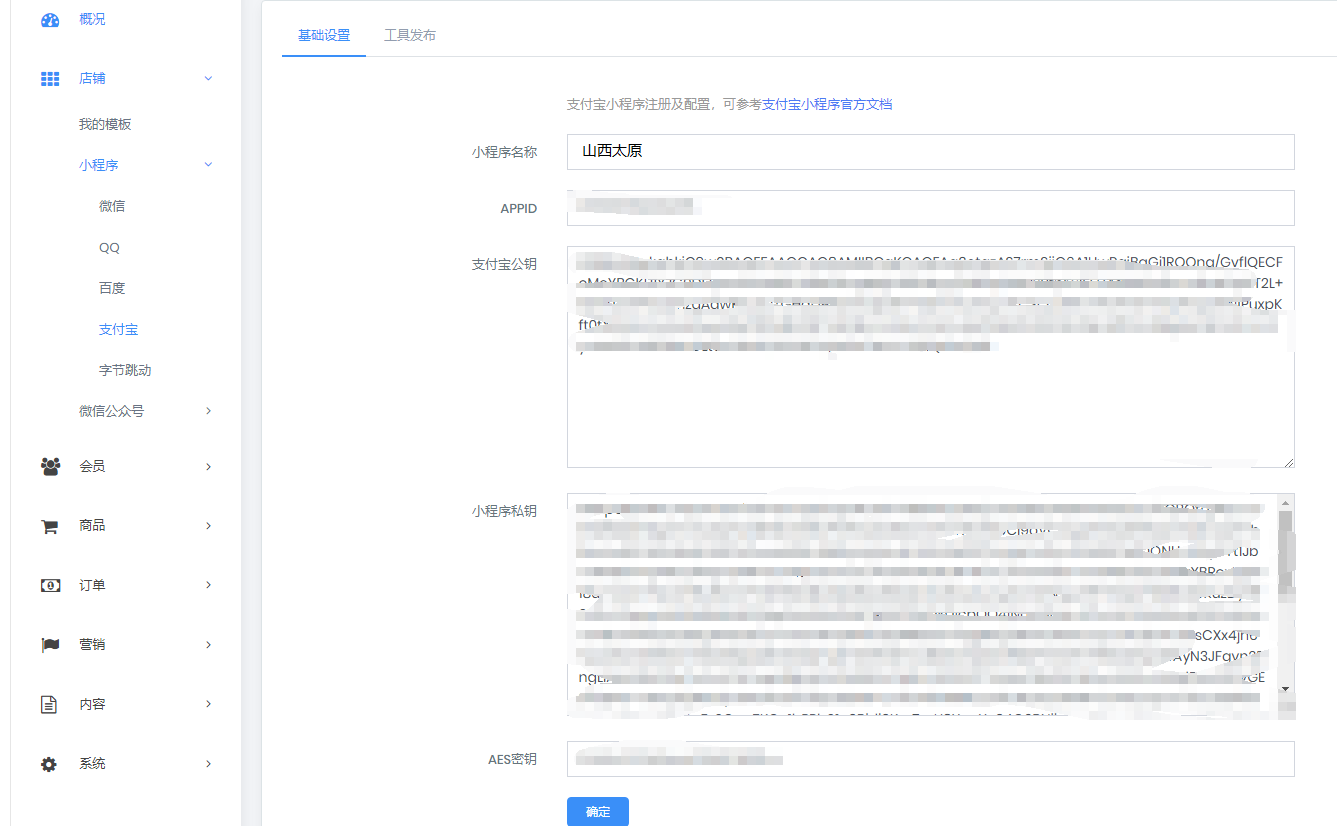Open the 支付宝小程序官方文档 link

(827, 104)
